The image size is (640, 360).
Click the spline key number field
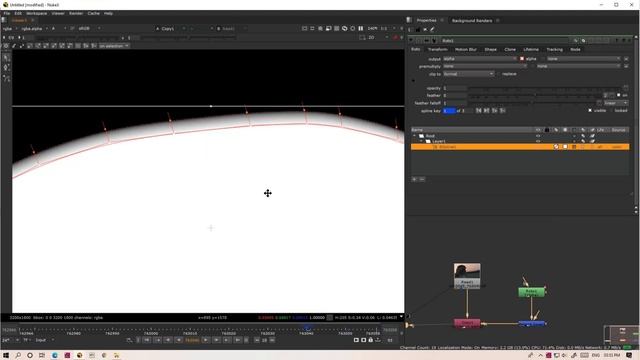point(449,111)
